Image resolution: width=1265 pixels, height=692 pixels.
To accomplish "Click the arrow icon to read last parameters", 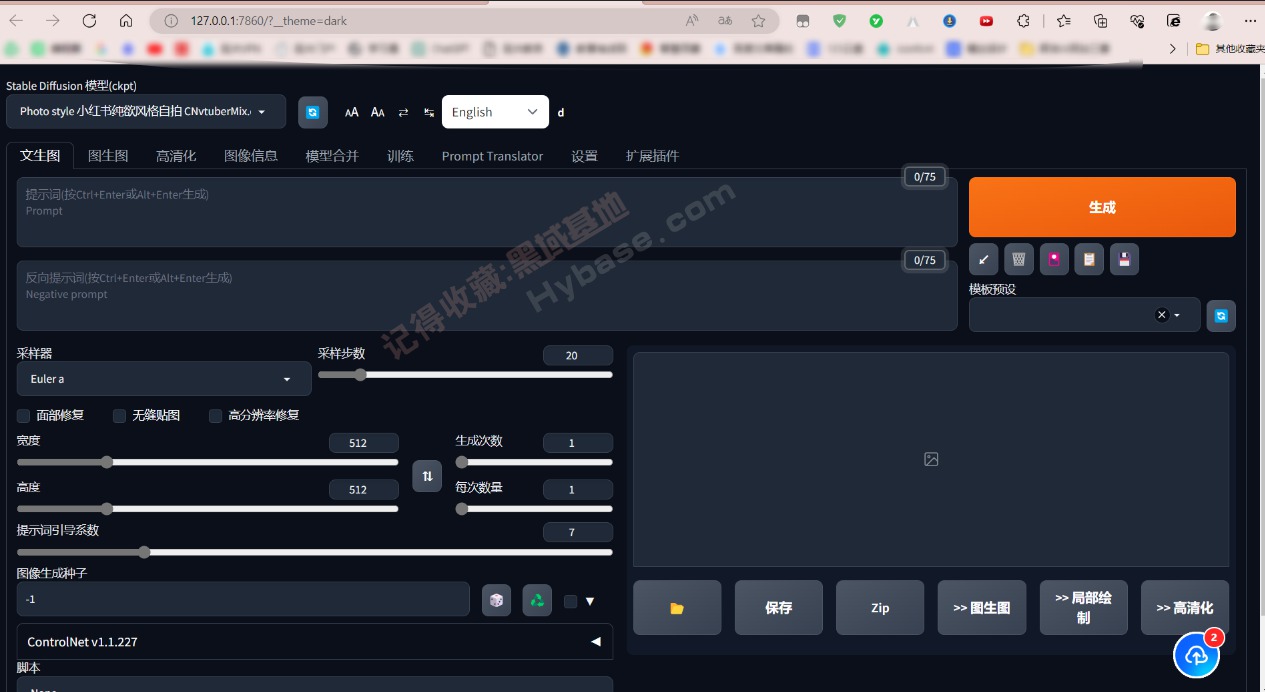I will tap(983, 260).
